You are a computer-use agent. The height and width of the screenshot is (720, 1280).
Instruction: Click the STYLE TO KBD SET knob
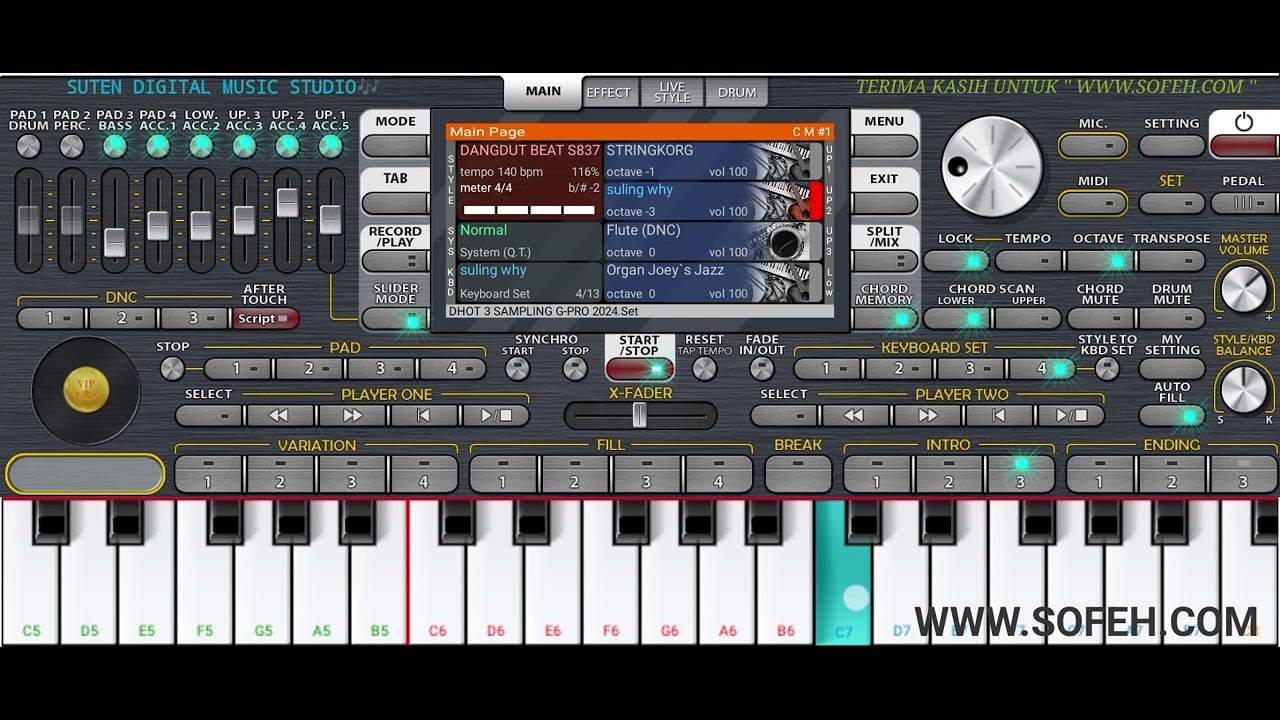[x=1107, y=369]
